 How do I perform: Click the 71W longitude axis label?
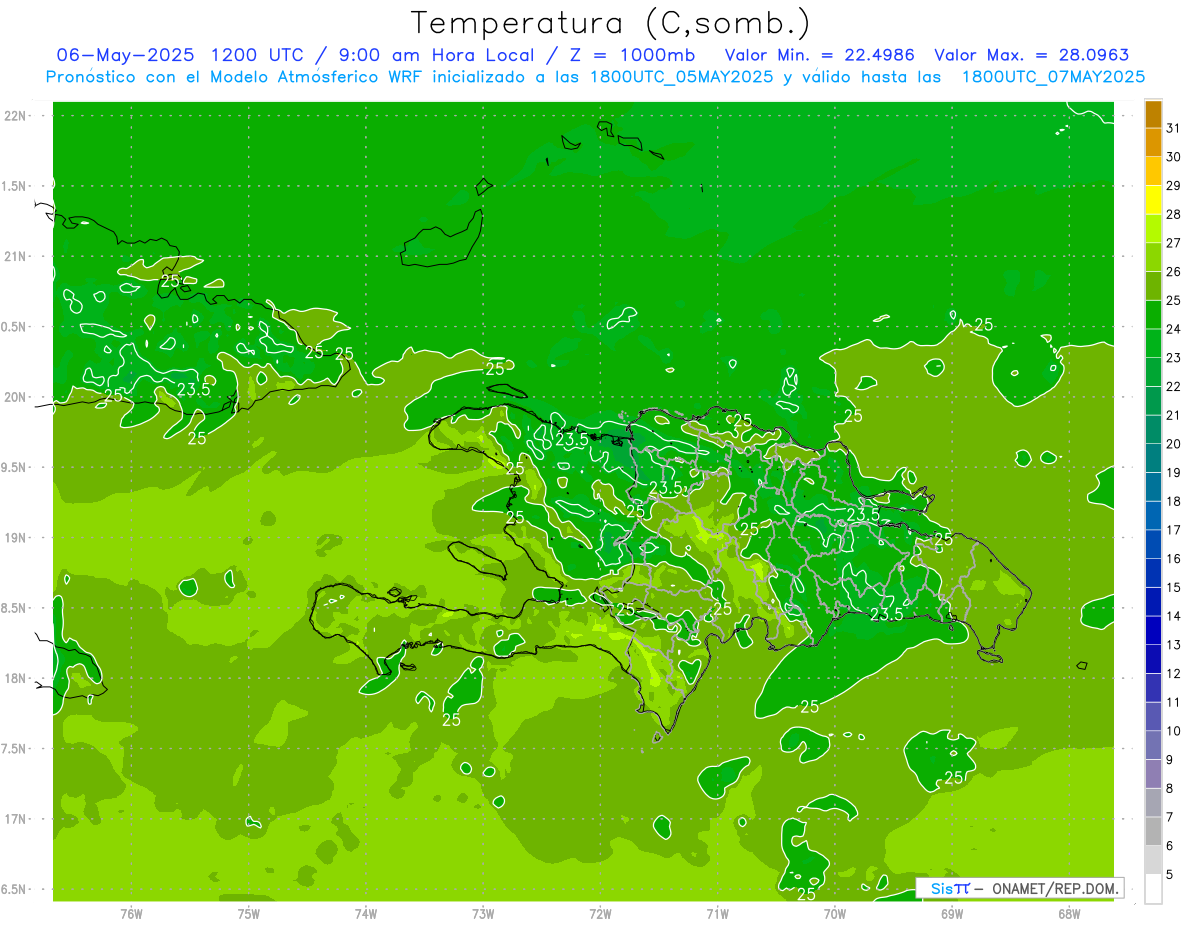717,913
